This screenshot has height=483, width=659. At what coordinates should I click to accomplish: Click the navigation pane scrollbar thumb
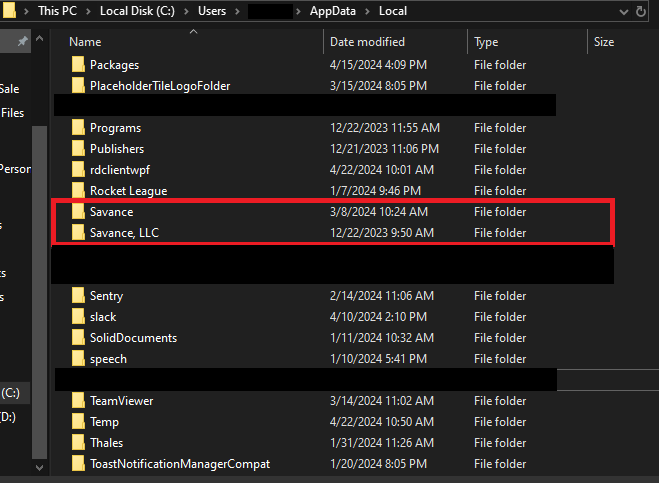click(x=40, y=292)
